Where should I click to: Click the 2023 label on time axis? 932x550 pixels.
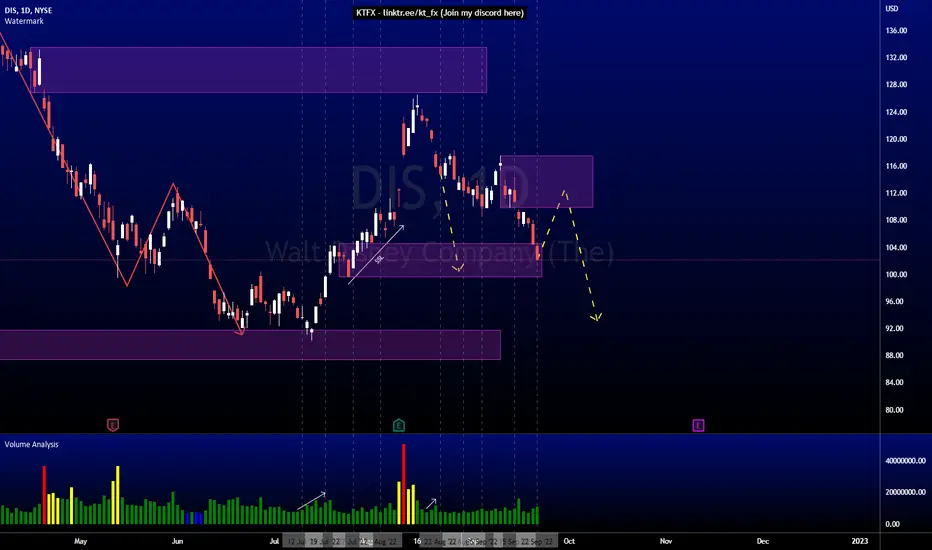(859, 541)
